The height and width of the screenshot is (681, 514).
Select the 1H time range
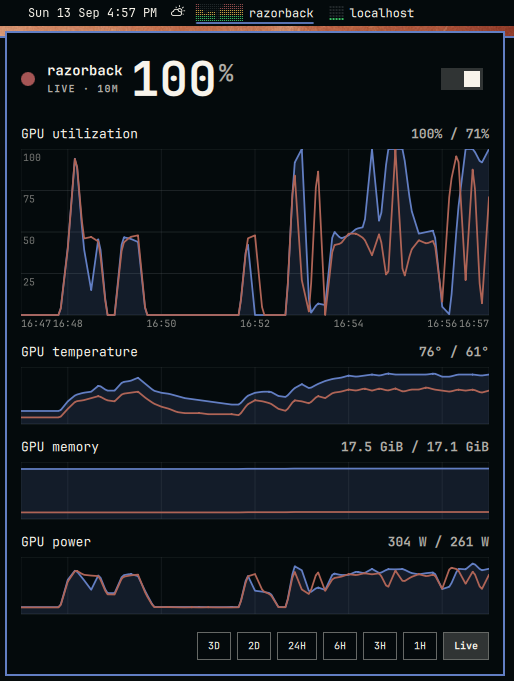click(420, 646)
